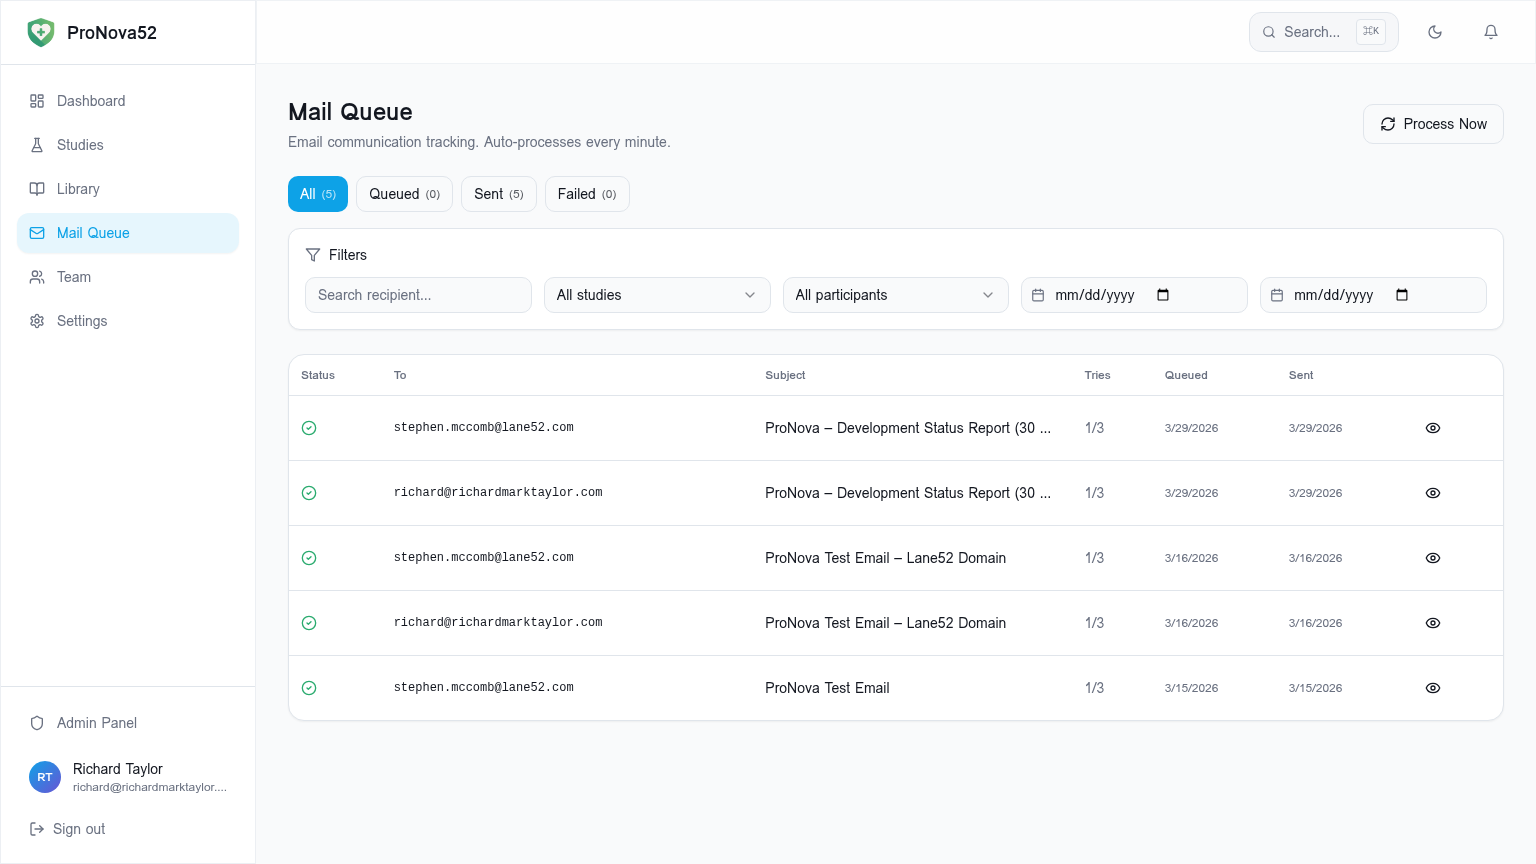Image resolution: width=1536 pixels, height=864 pixels.
Task: Open the Search box in header
Action: pos(1323,32)
